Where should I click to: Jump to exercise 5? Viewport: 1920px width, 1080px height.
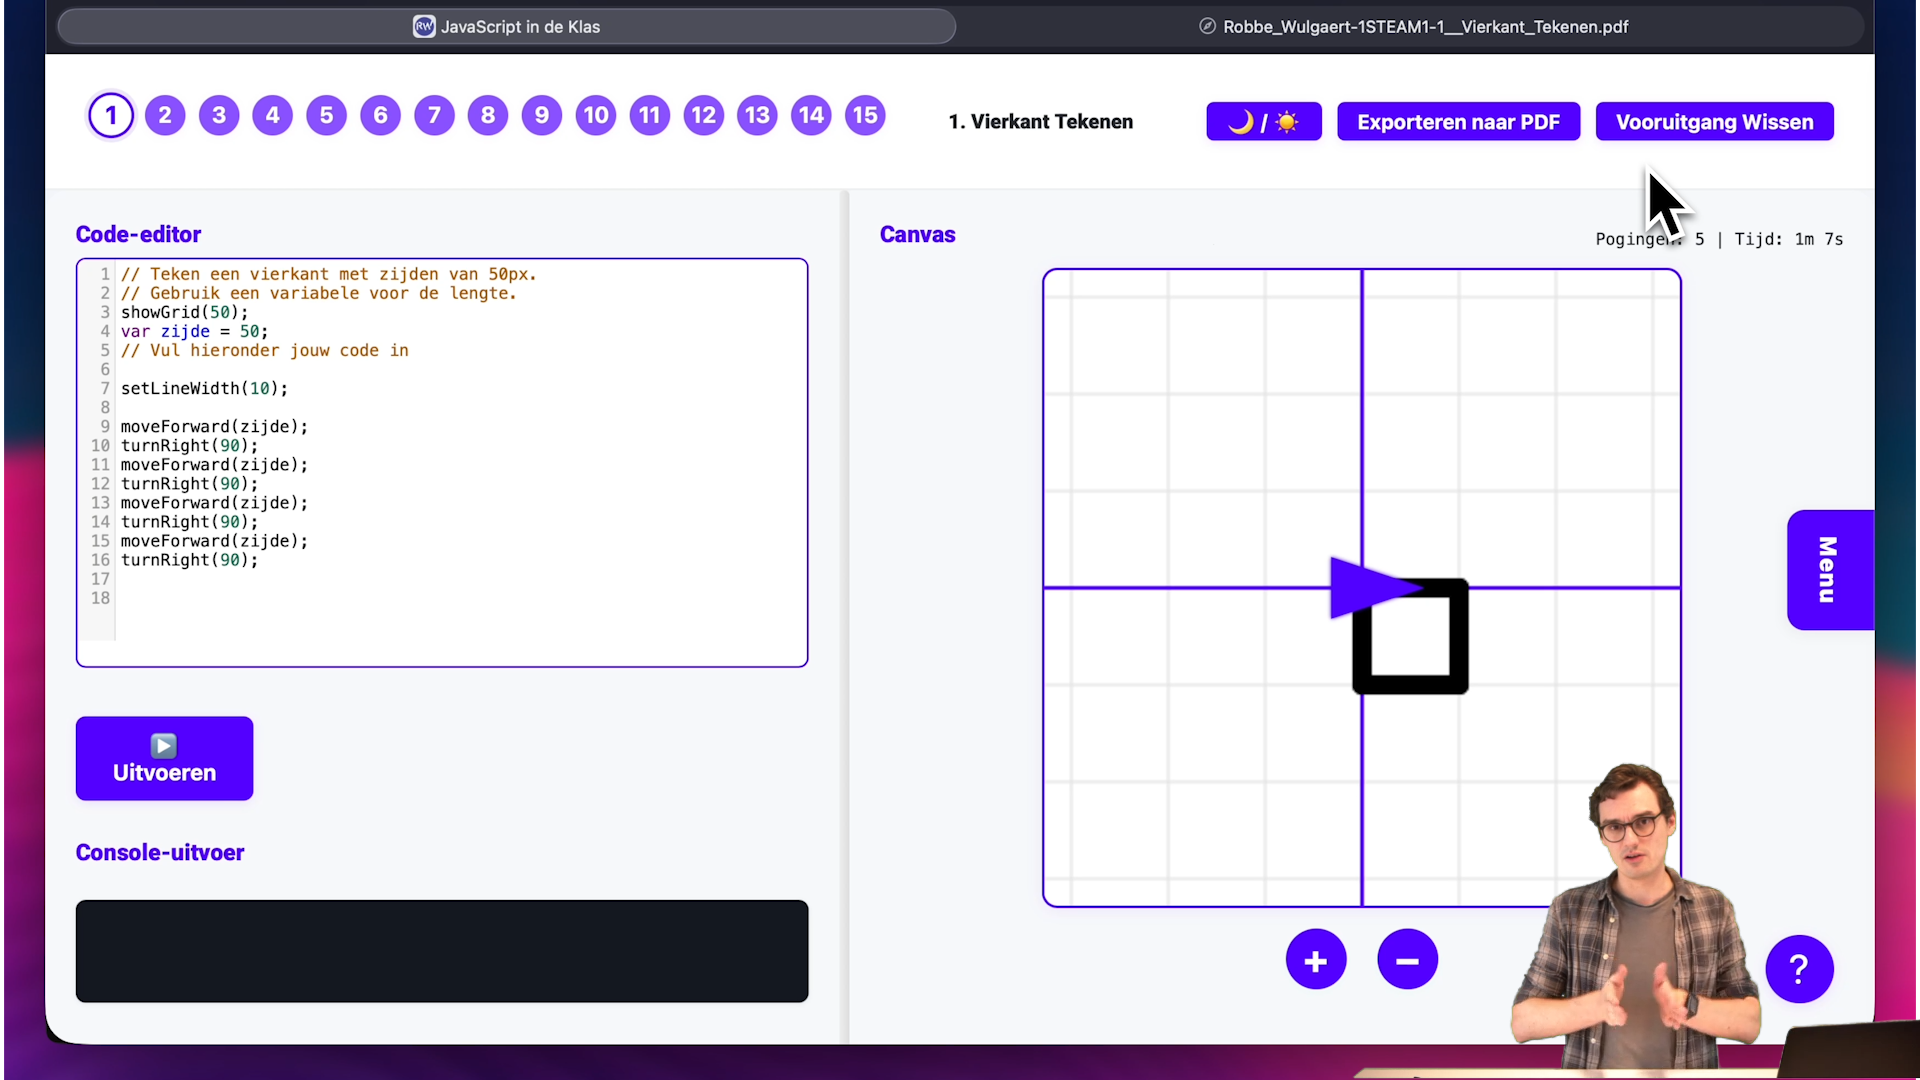[327, 116]
